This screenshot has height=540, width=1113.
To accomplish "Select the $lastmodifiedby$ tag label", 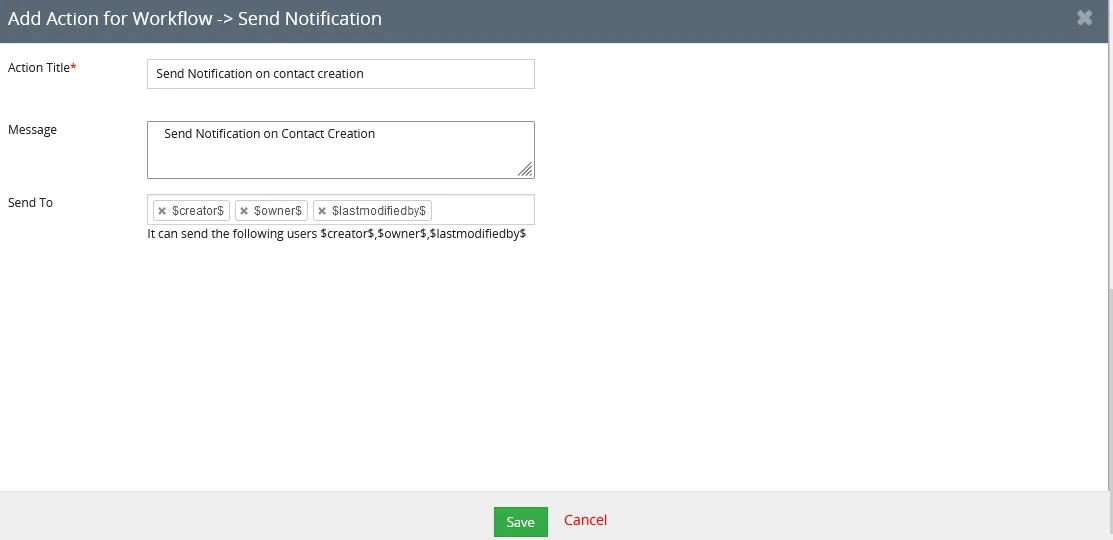I will [x=379, y=211].
